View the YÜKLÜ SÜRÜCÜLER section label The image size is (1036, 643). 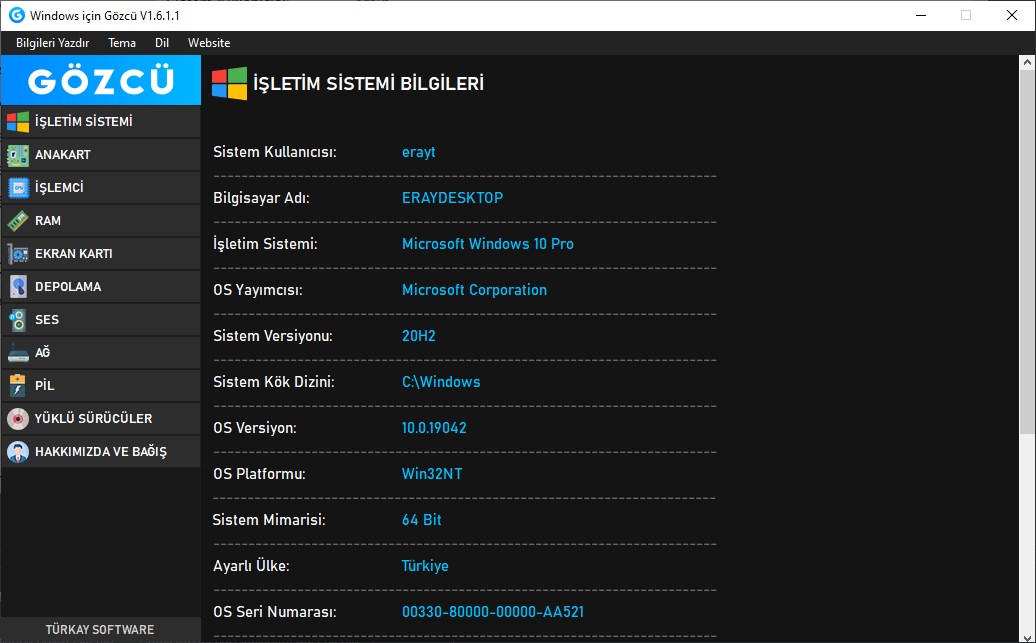(x=93, y=418)
